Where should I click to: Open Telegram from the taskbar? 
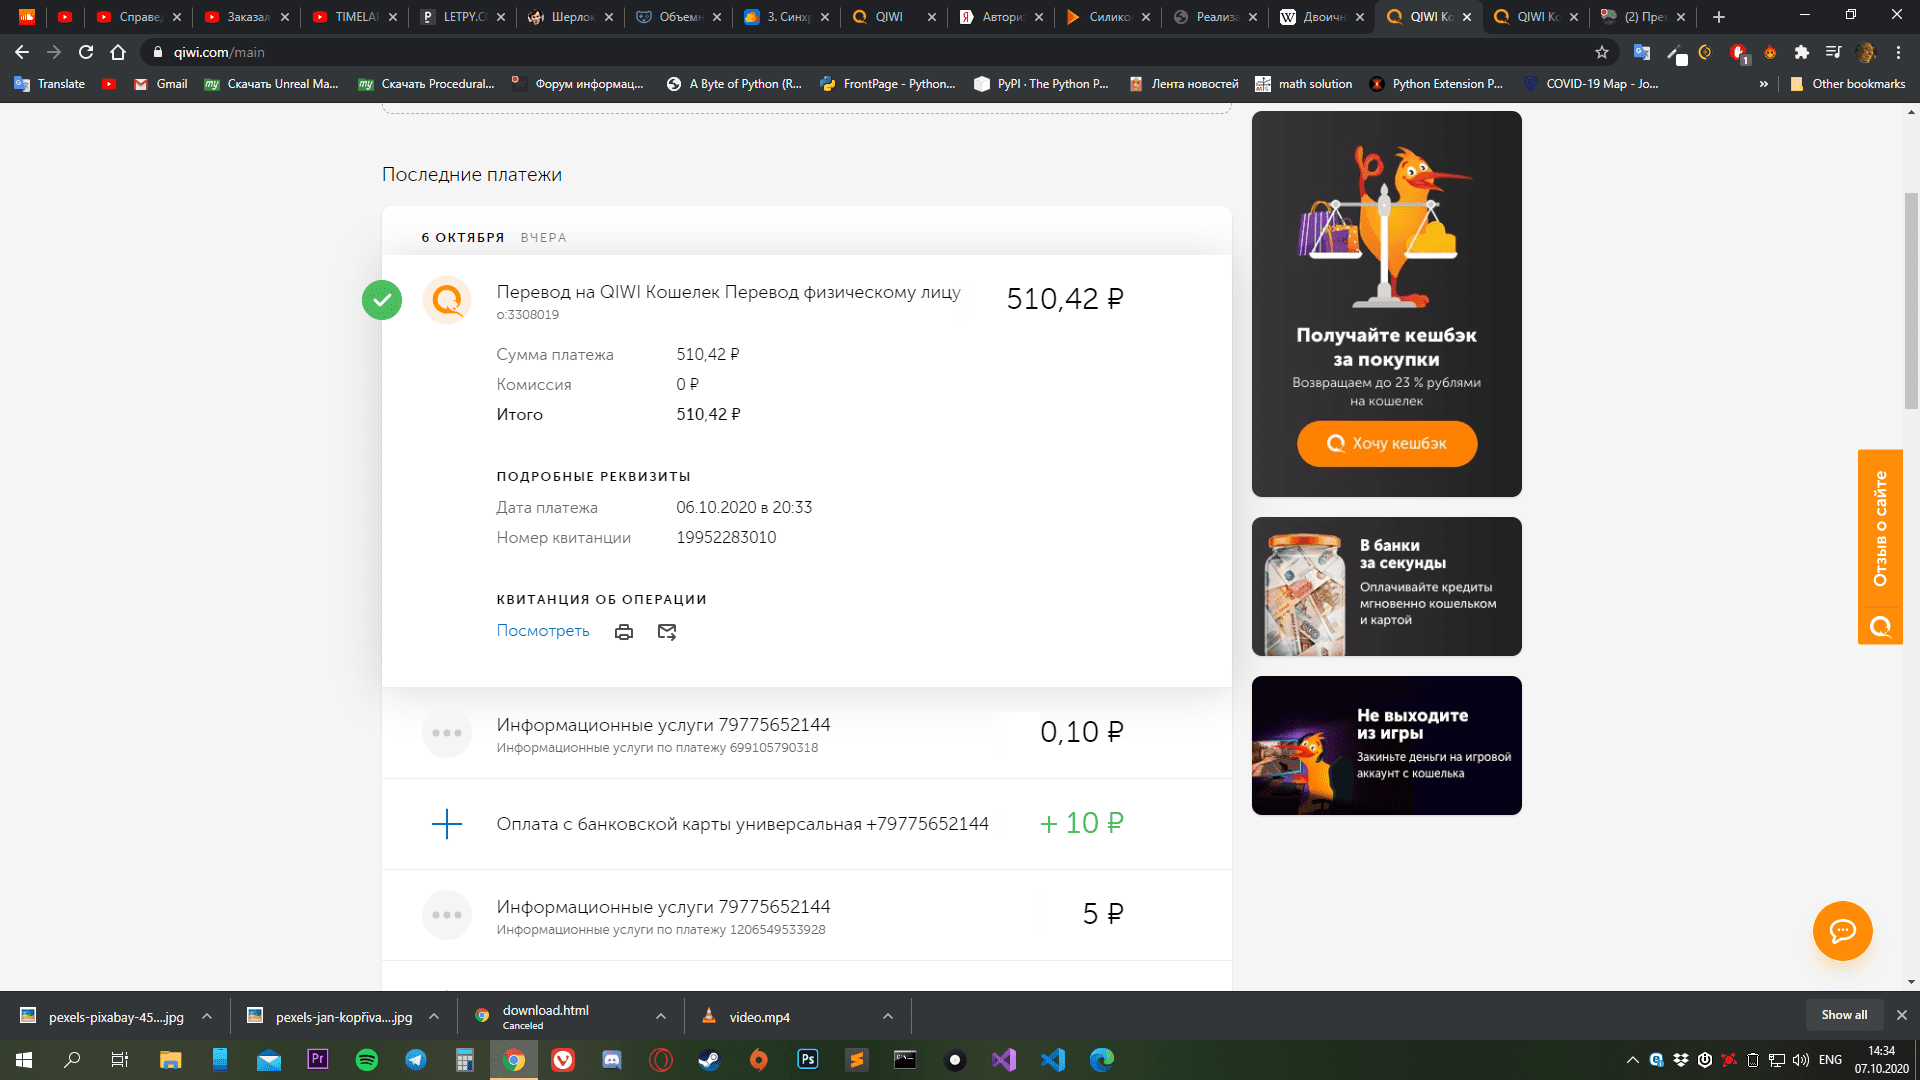[x=416, y=1060]
